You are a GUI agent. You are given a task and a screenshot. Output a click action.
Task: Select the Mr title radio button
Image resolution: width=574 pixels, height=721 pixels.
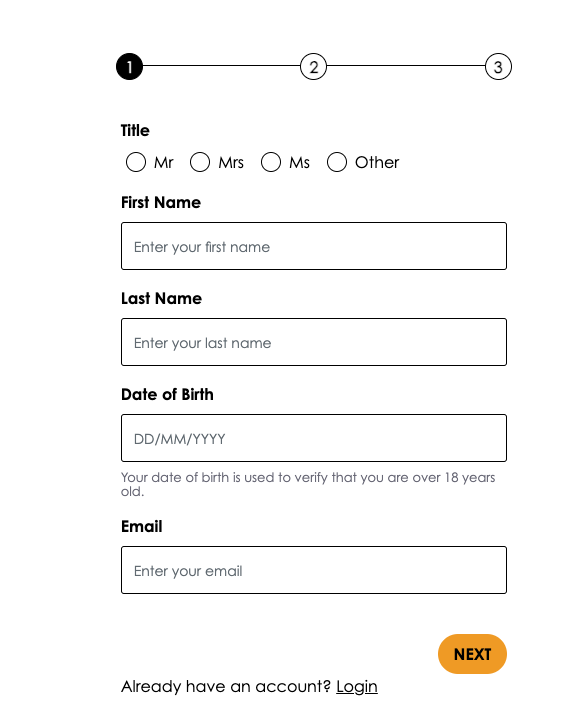136,162
